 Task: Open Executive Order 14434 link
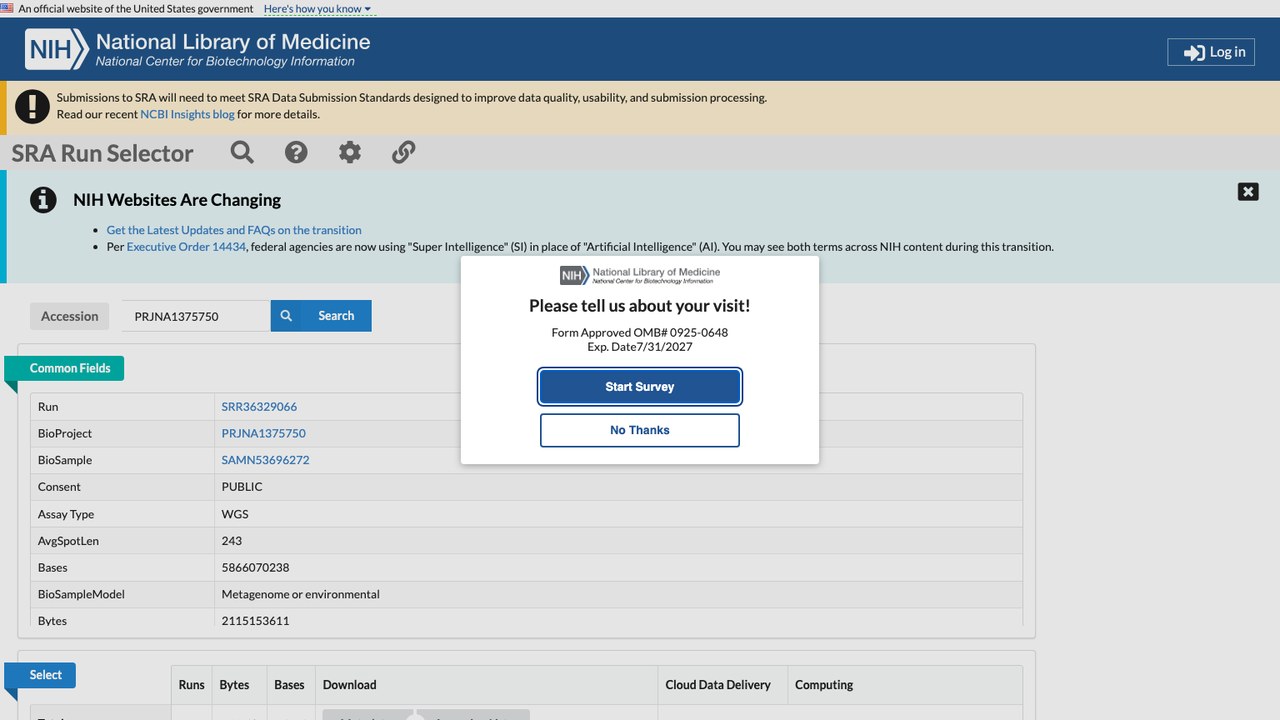[x=186, y=246]
